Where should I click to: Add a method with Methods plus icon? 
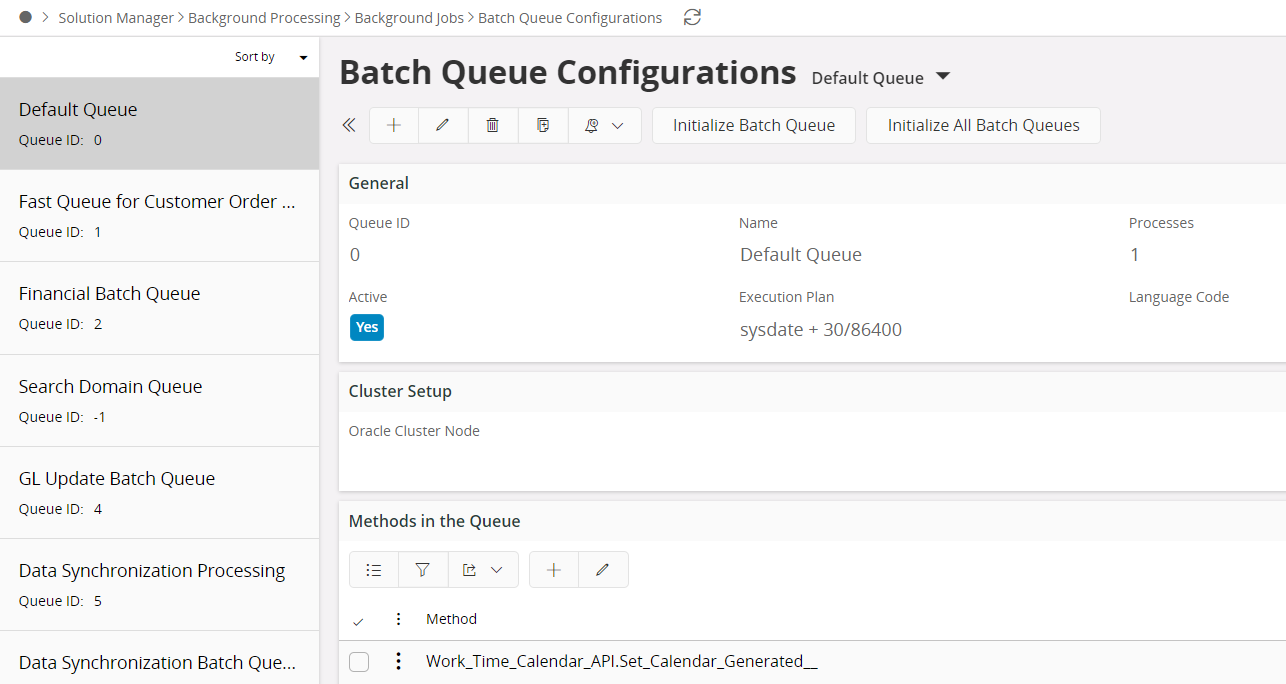tap(554, 570)
